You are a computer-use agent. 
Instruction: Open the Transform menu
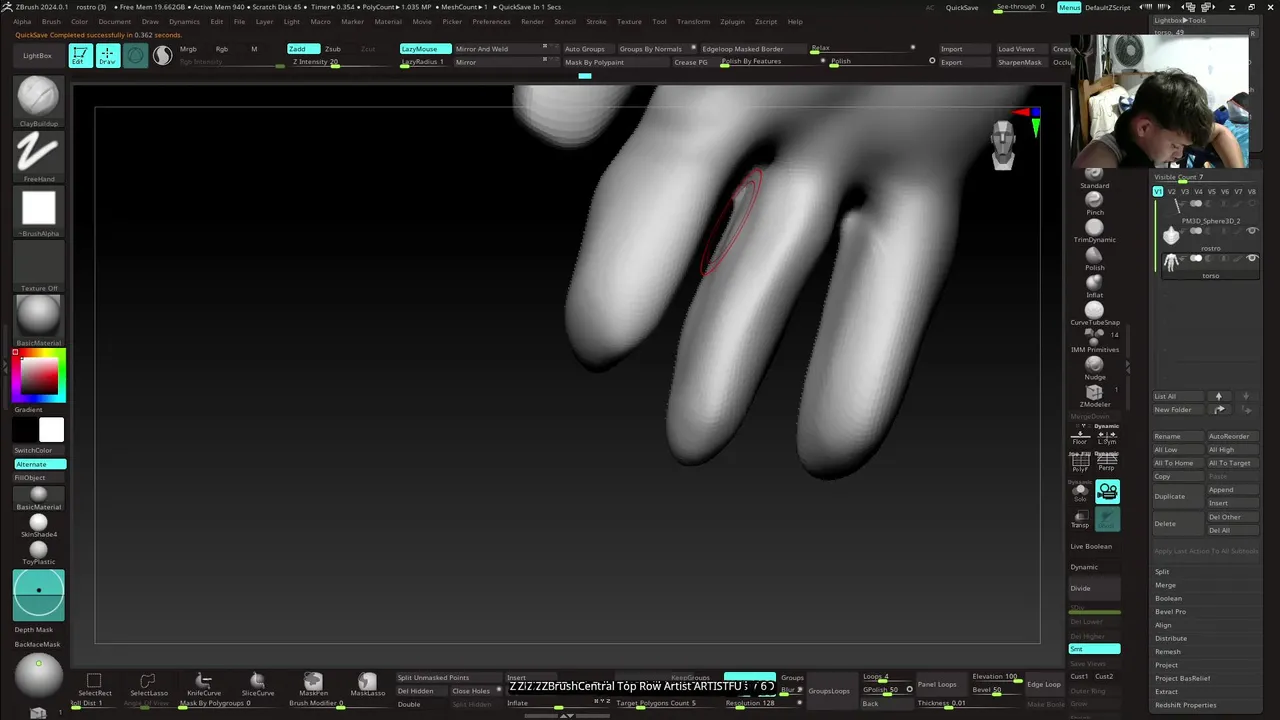click(693, 21)
